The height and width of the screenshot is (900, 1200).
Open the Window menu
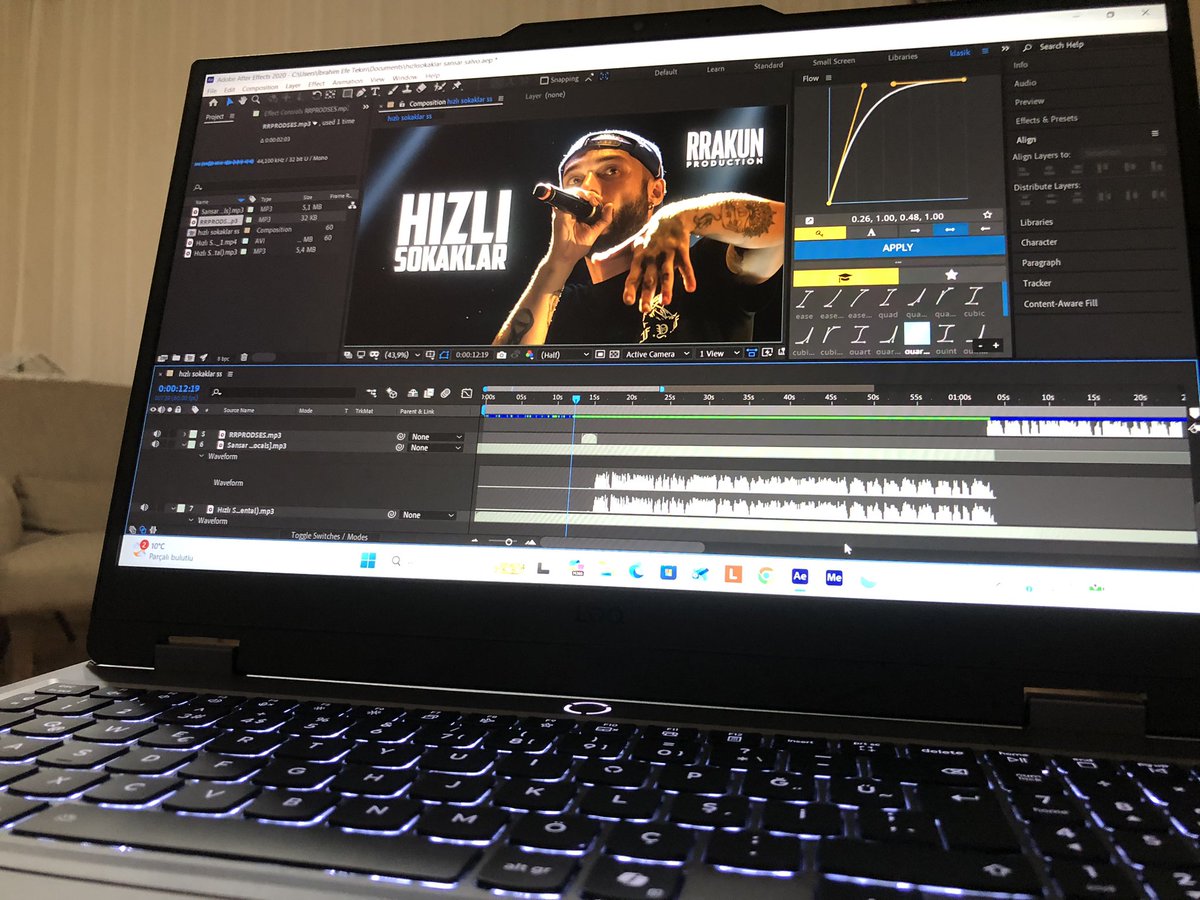[x=404, y=78]
